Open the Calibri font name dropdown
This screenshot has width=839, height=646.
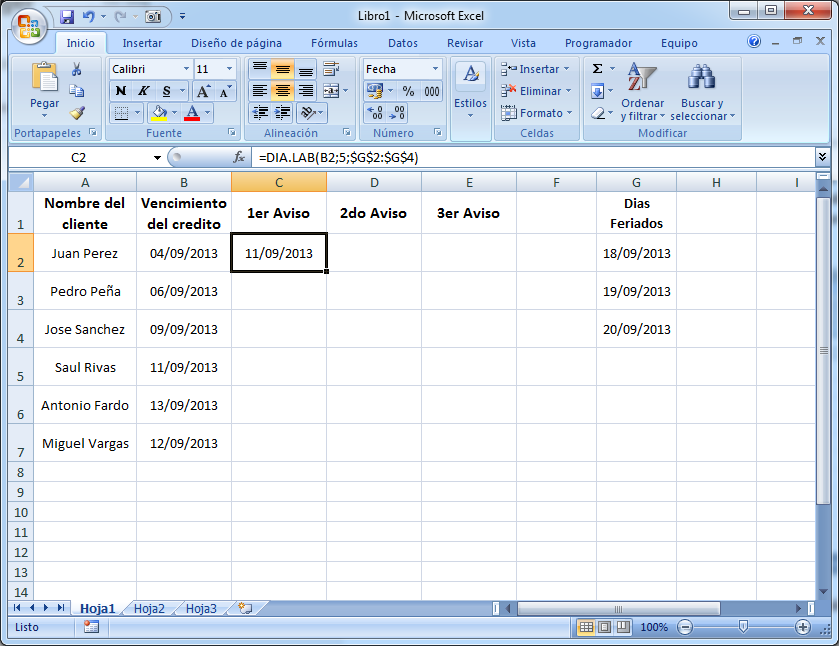[x=186, y=69]
